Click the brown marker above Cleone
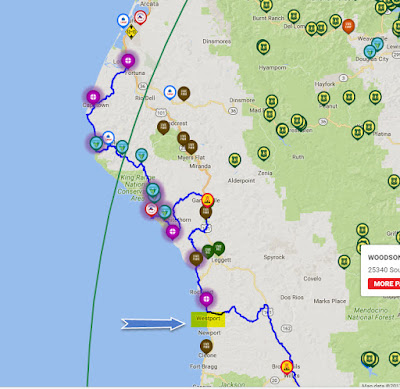This screenshot has height=389, width=400. 206,347
